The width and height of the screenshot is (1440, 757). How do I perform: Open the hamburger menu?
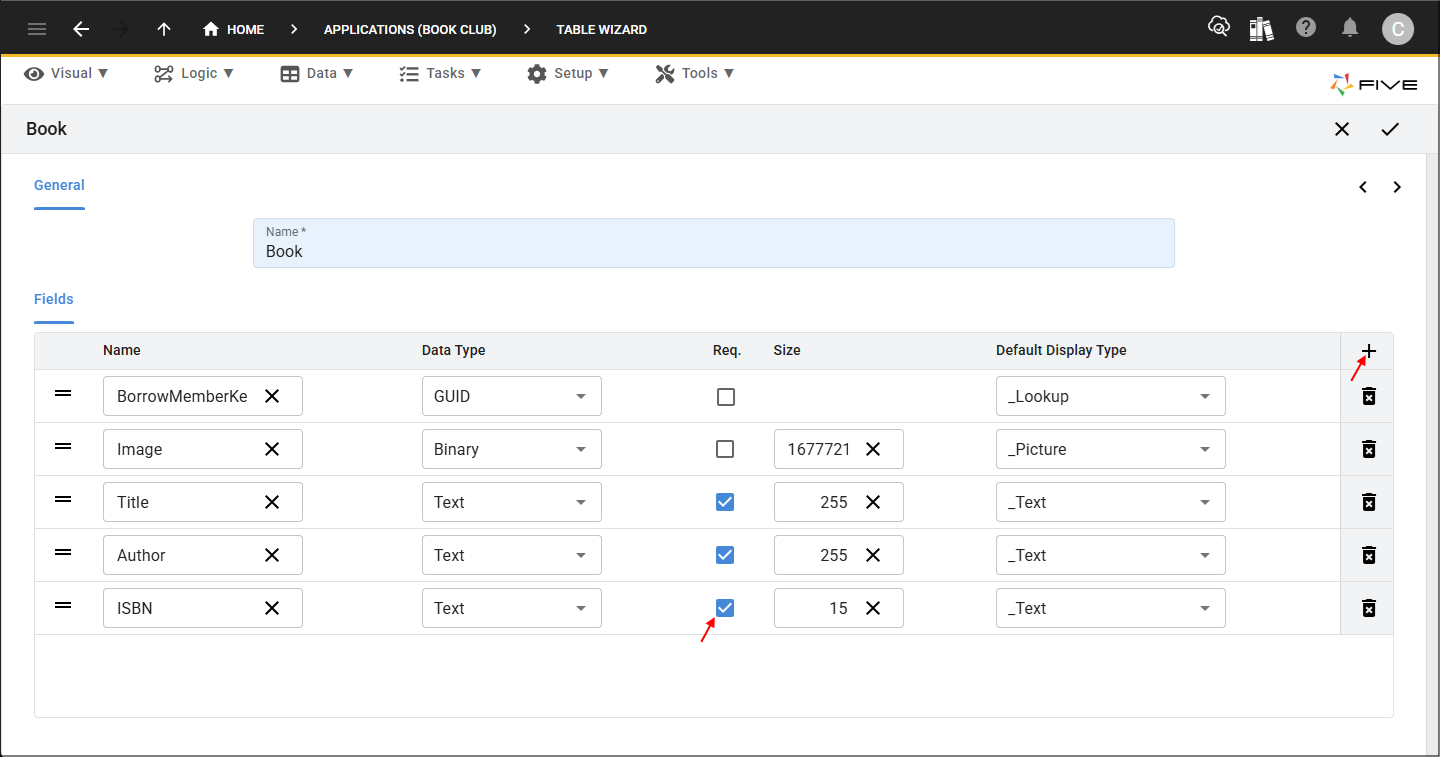(37, 29)
